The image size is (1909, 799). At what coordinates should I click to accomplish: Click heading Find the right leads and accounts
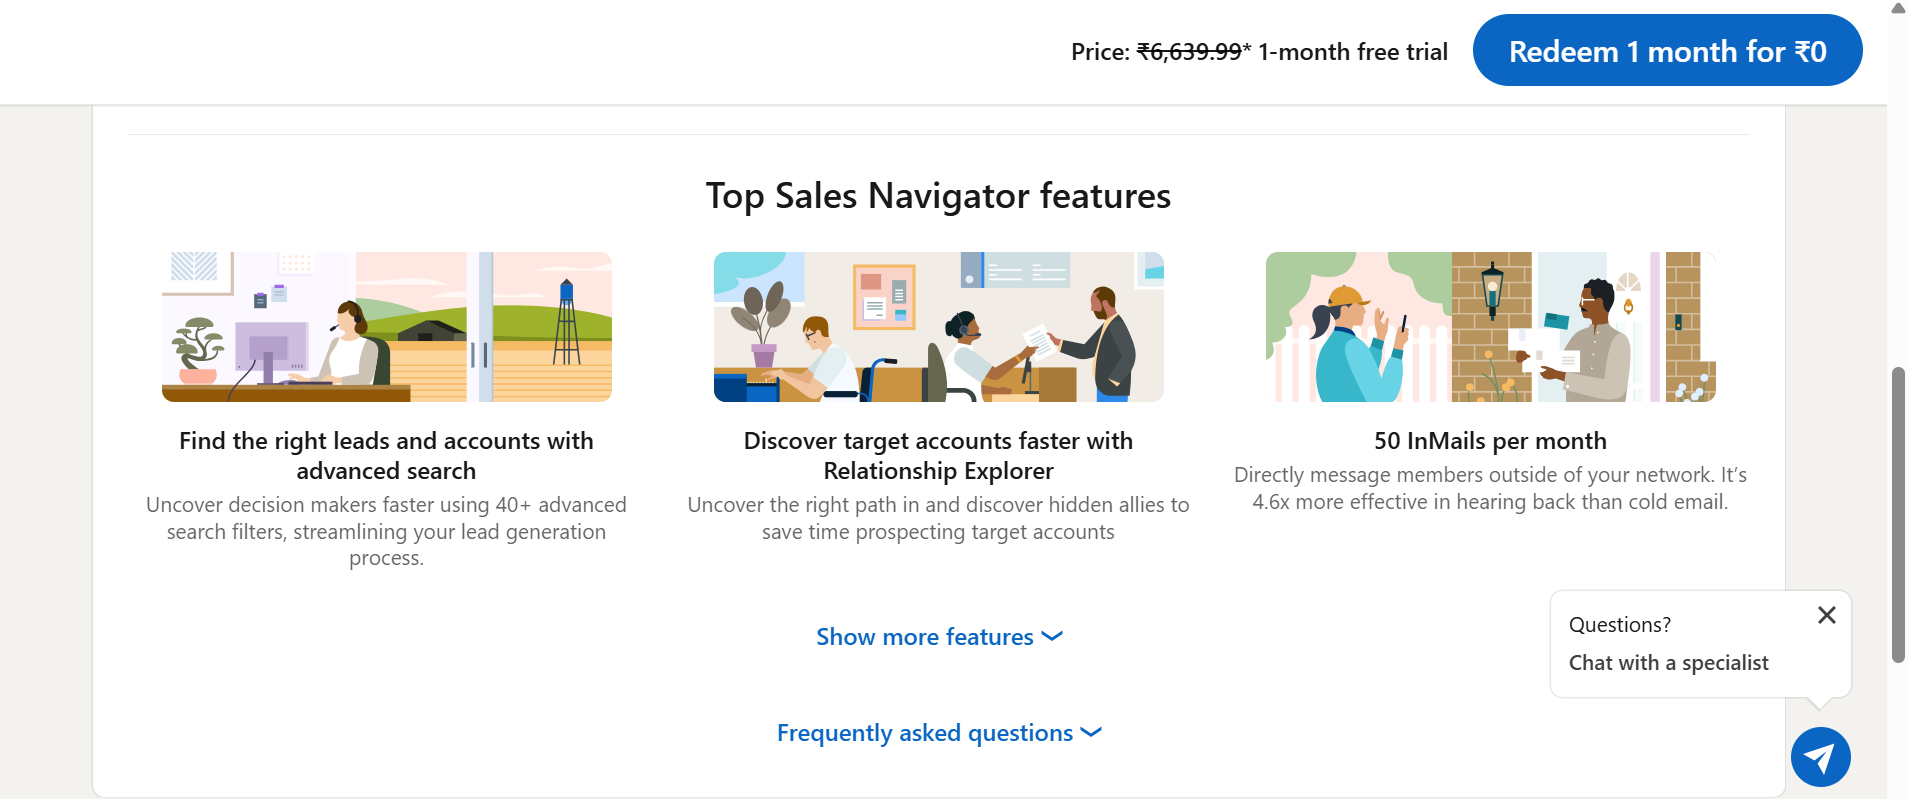click(x=386, y=456)
